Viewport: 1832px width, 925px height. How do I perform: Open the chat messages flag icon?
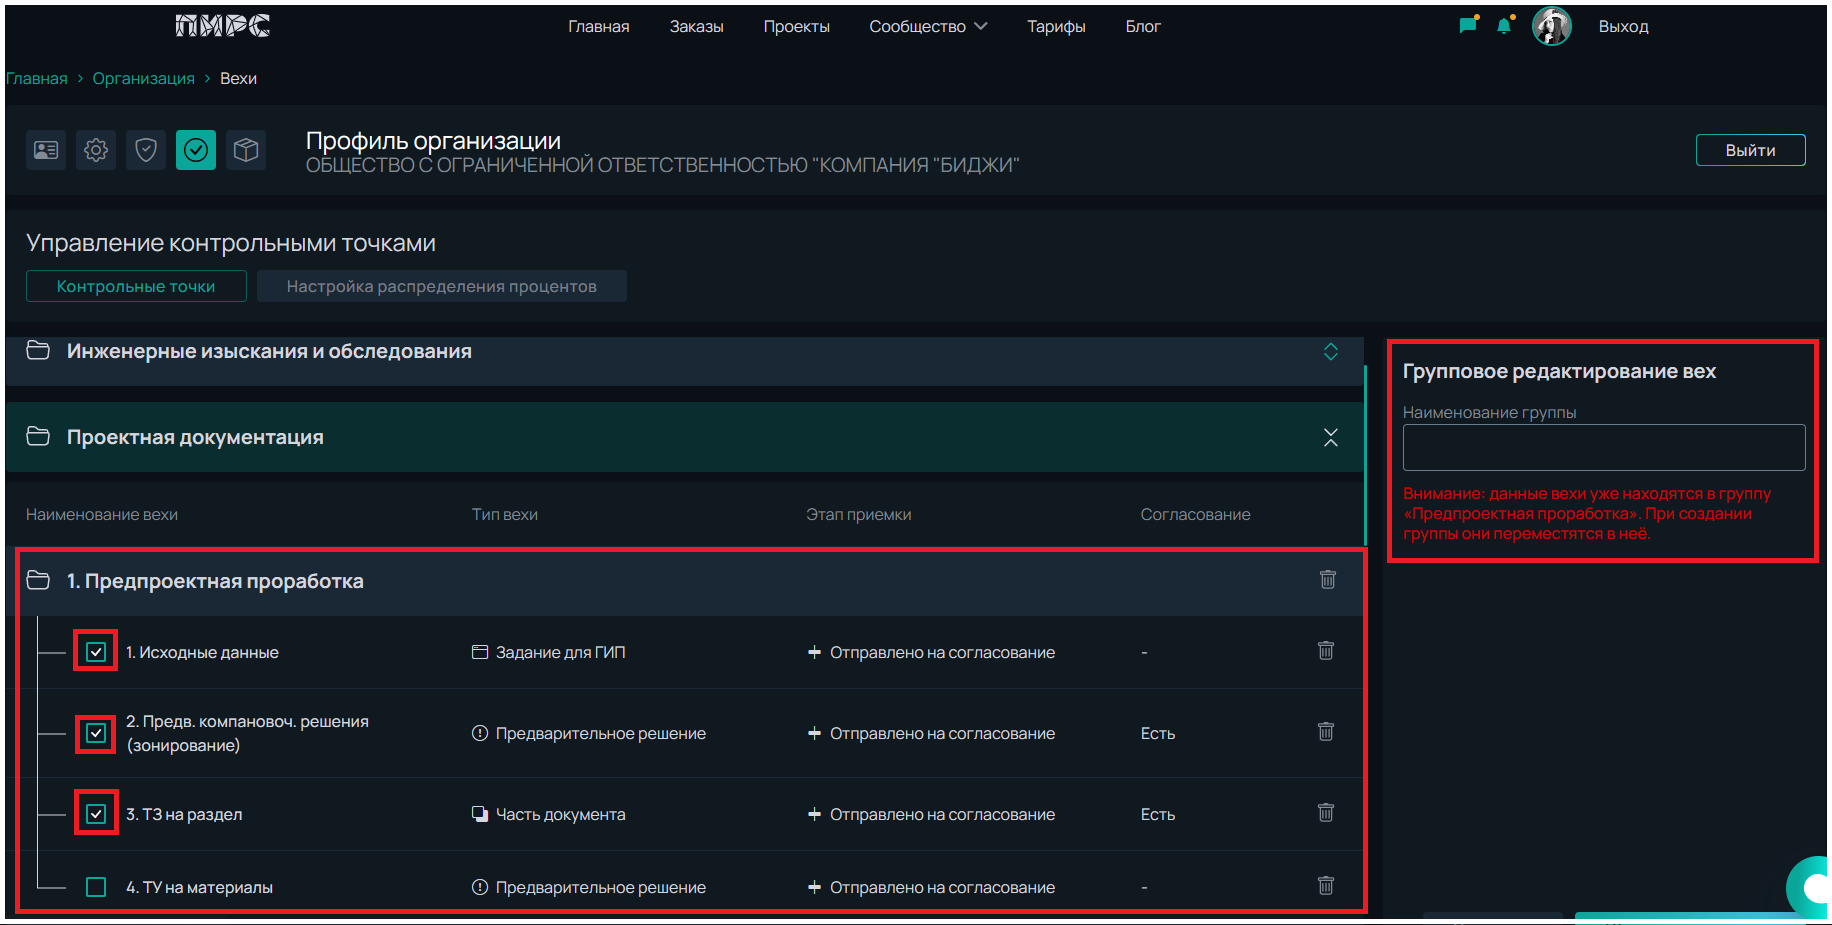(x=1468, y=26)
